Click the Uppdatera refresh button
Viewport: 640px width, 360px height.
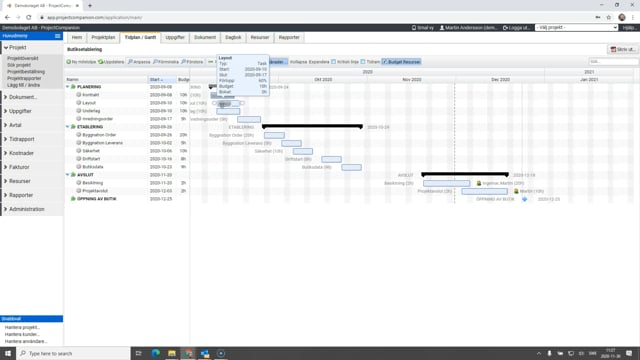tap(111, 62)
